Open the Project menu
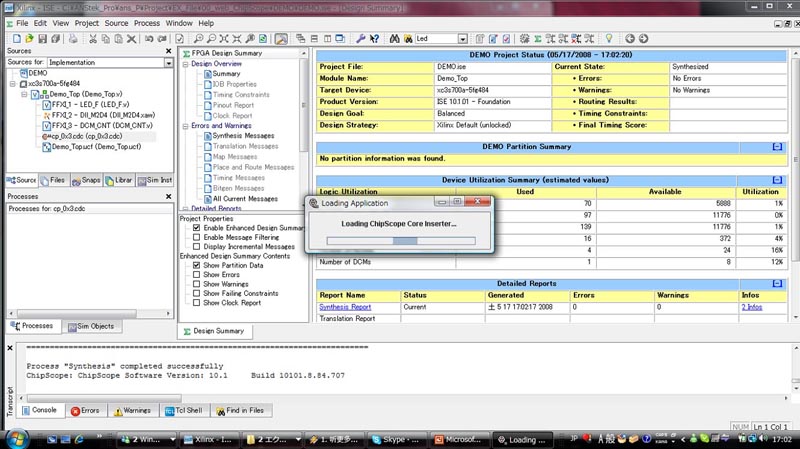Image resolution: width=800 pixels, height=449 pixels. pos(86,23)
